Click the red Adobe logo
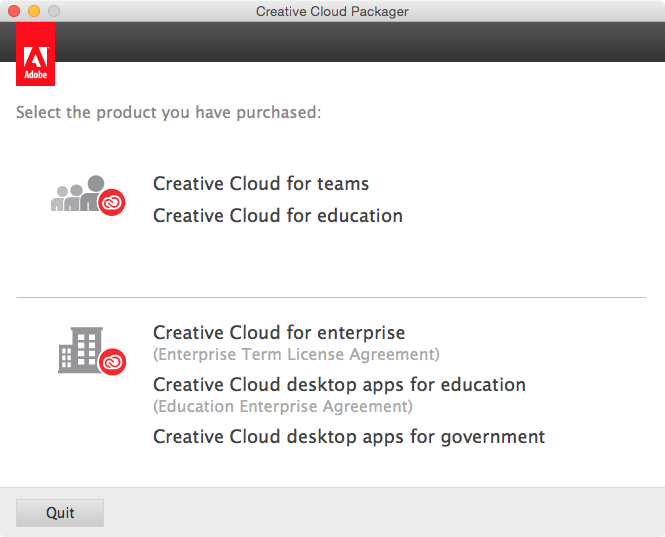This screenshot has width=665, height=537. click(x=36, y=54)
